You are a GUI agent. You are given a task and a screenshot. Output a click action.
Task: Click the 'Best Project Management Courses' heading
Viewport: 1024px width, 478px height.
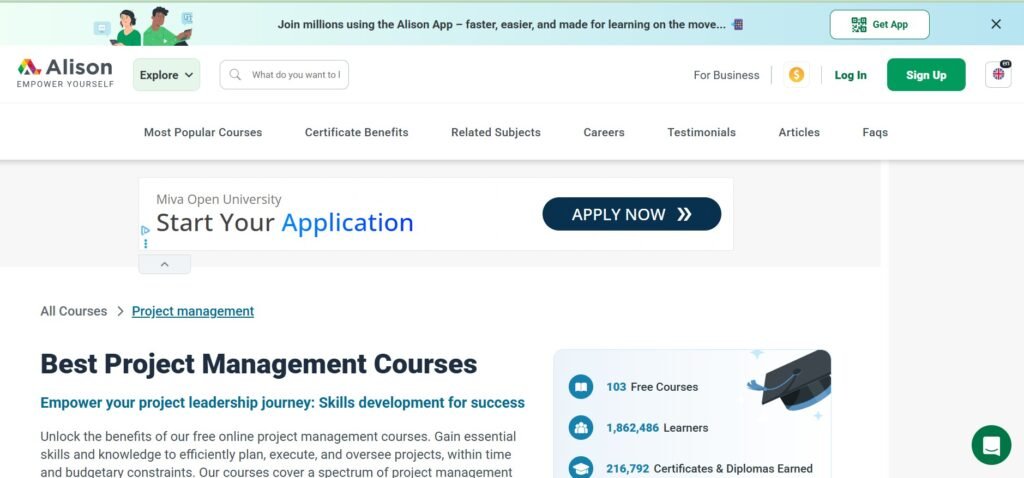259,364
